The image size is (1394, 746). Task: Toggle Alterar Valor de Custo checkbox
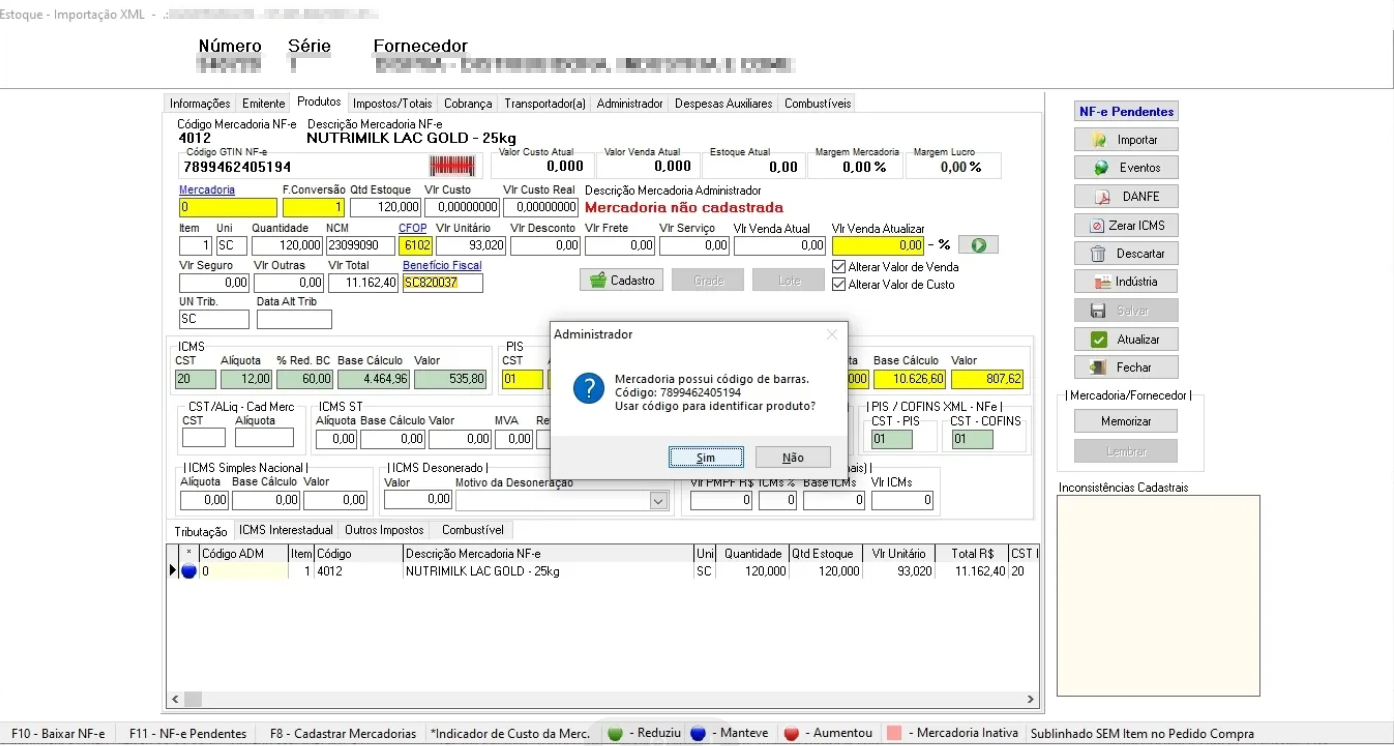[x=839, y=285]
